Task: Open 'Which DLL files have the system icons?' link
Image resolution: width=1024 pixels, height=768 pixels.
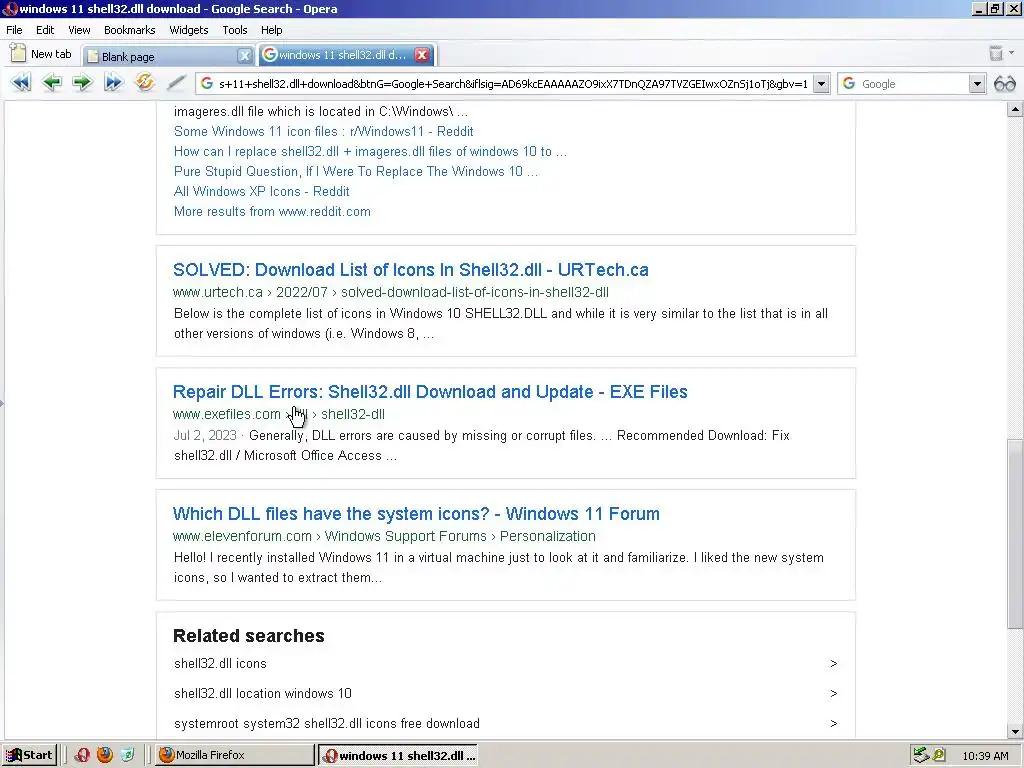Action: (416, 514)
